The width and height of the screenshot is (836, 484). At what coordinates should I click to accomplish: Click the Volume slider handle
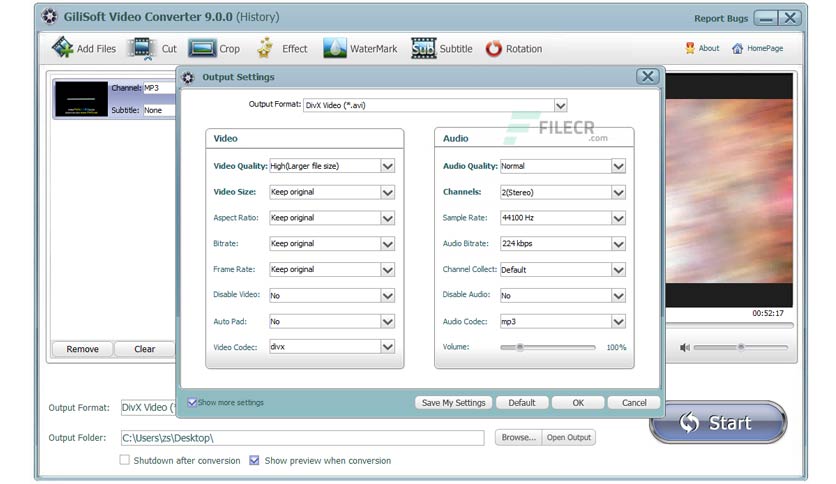(520, 347)
